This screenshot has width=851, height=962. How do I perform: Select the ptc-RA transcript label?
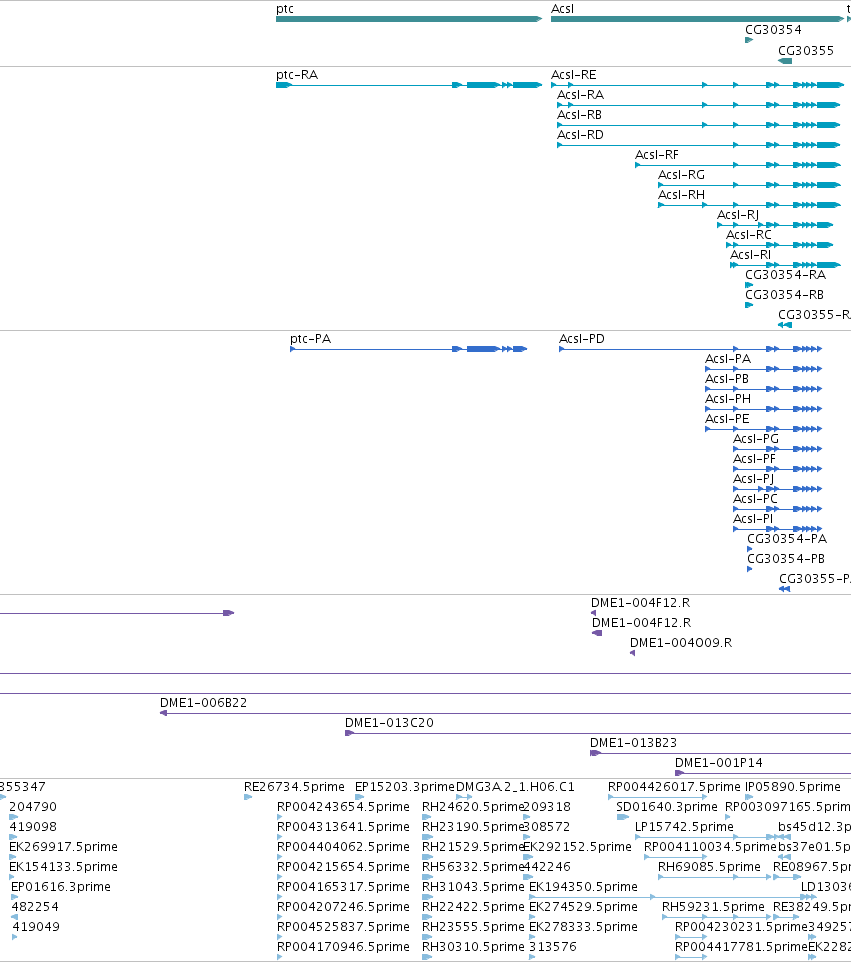[297, 75]
